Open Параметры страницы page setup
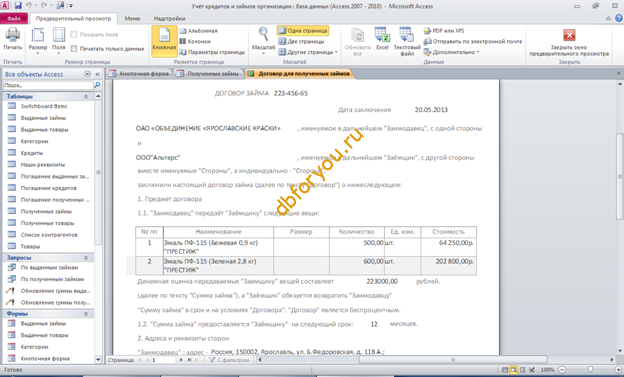The height and width of the screenshot is (377, 624). click(212, 52)
